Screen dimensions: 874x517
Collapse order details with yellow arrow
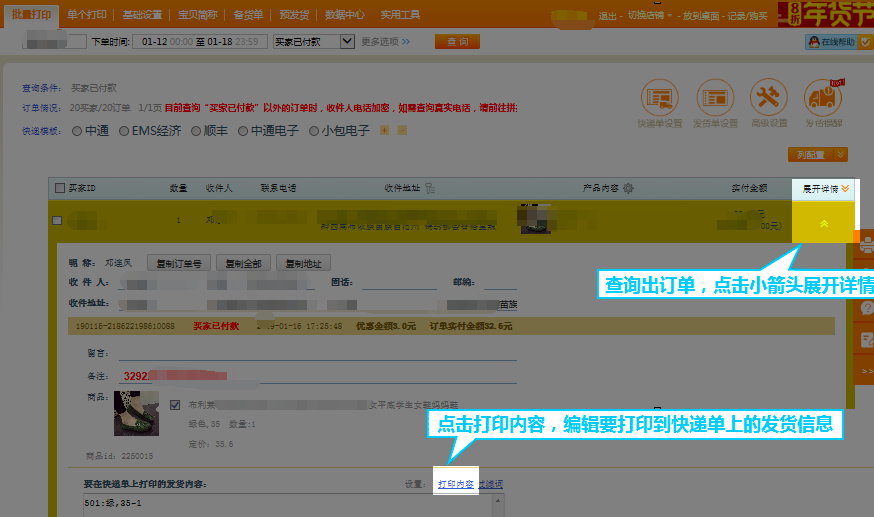click(823, 223)
